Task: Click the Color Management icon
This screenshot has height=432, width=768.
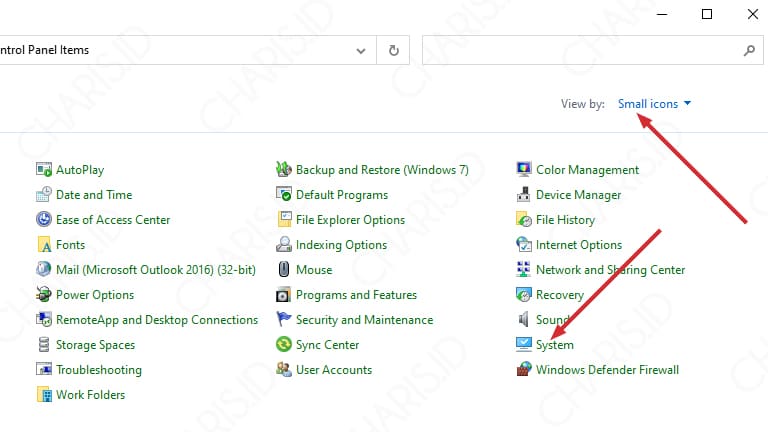Action: coord(524,170)
